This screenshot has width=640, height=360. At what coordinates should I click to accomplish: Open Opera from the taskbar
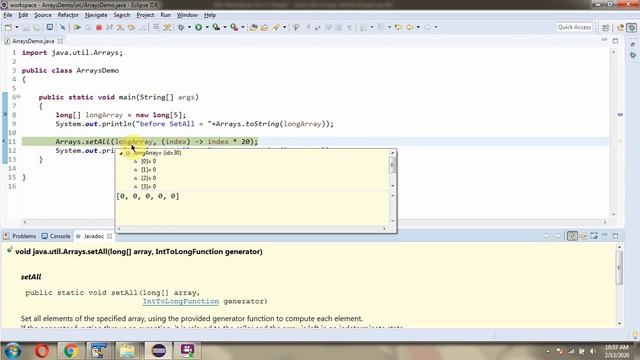click(x=42, y=351)
